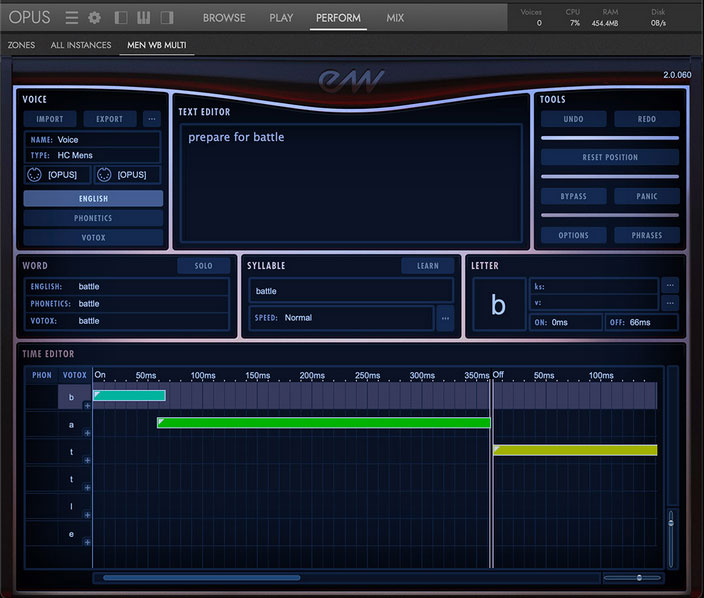
Task: Select VOTOX text mode
Action: 93,237
